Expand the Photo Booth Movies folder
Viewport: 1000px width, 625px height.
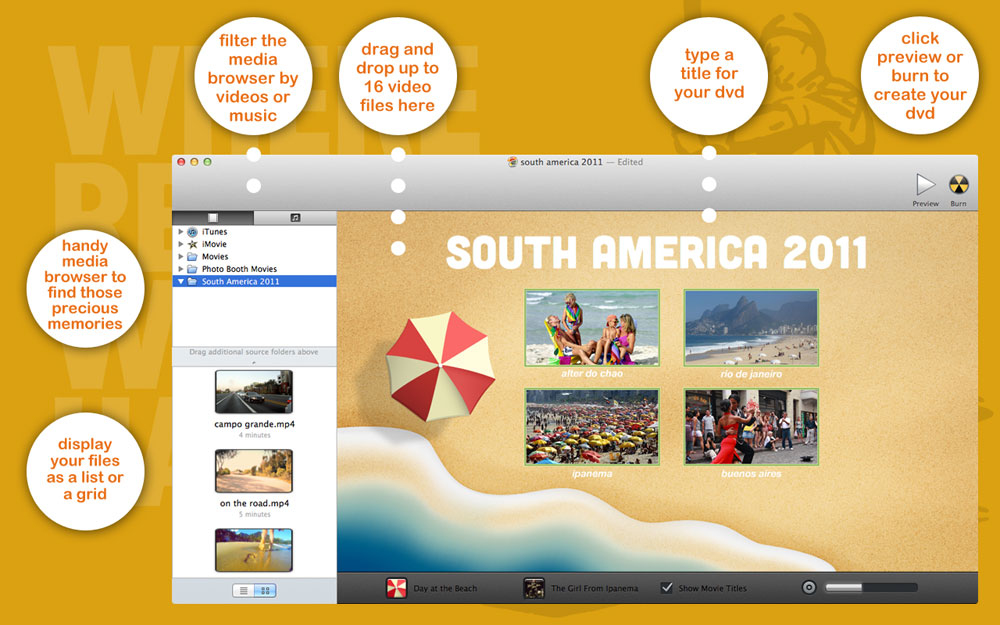[181, 269]
